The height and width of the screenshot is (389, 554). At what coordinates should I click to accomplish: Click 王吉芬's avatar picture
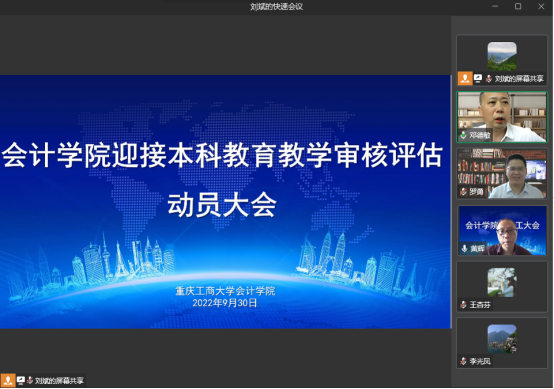(502, 282)
